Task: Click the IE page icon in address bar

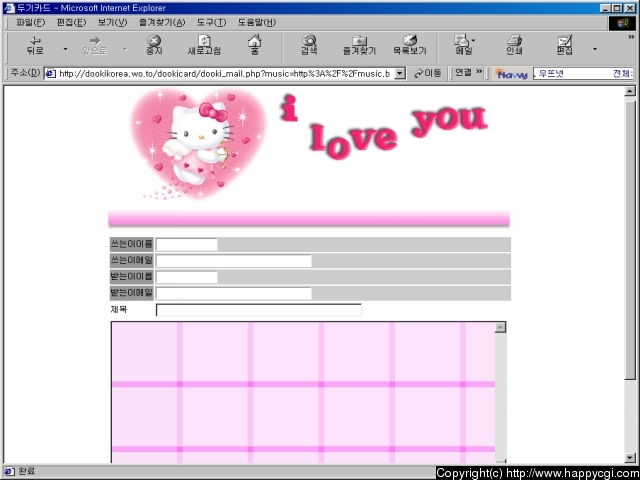Action: (x=51, y=74)
